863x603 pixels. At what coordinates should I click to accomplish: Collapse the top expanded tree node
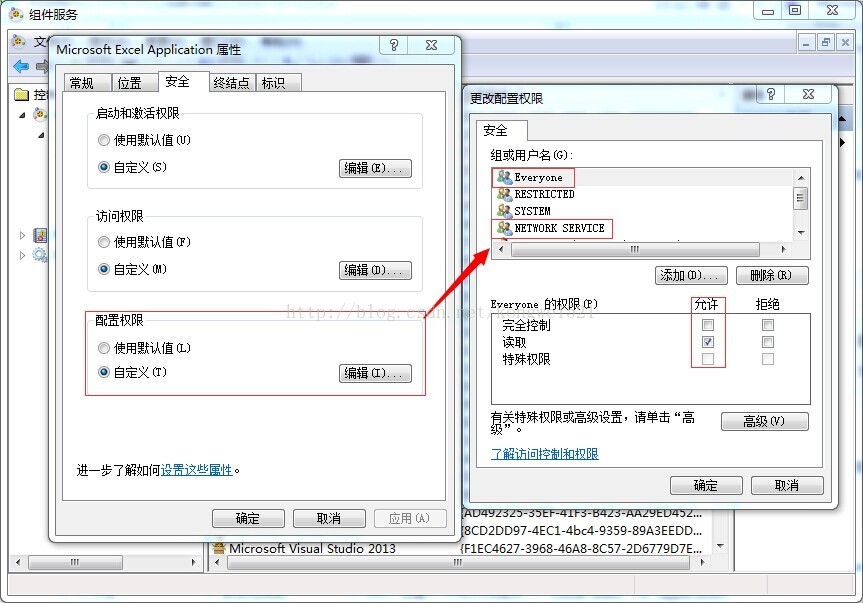click(x=23, y=115)
